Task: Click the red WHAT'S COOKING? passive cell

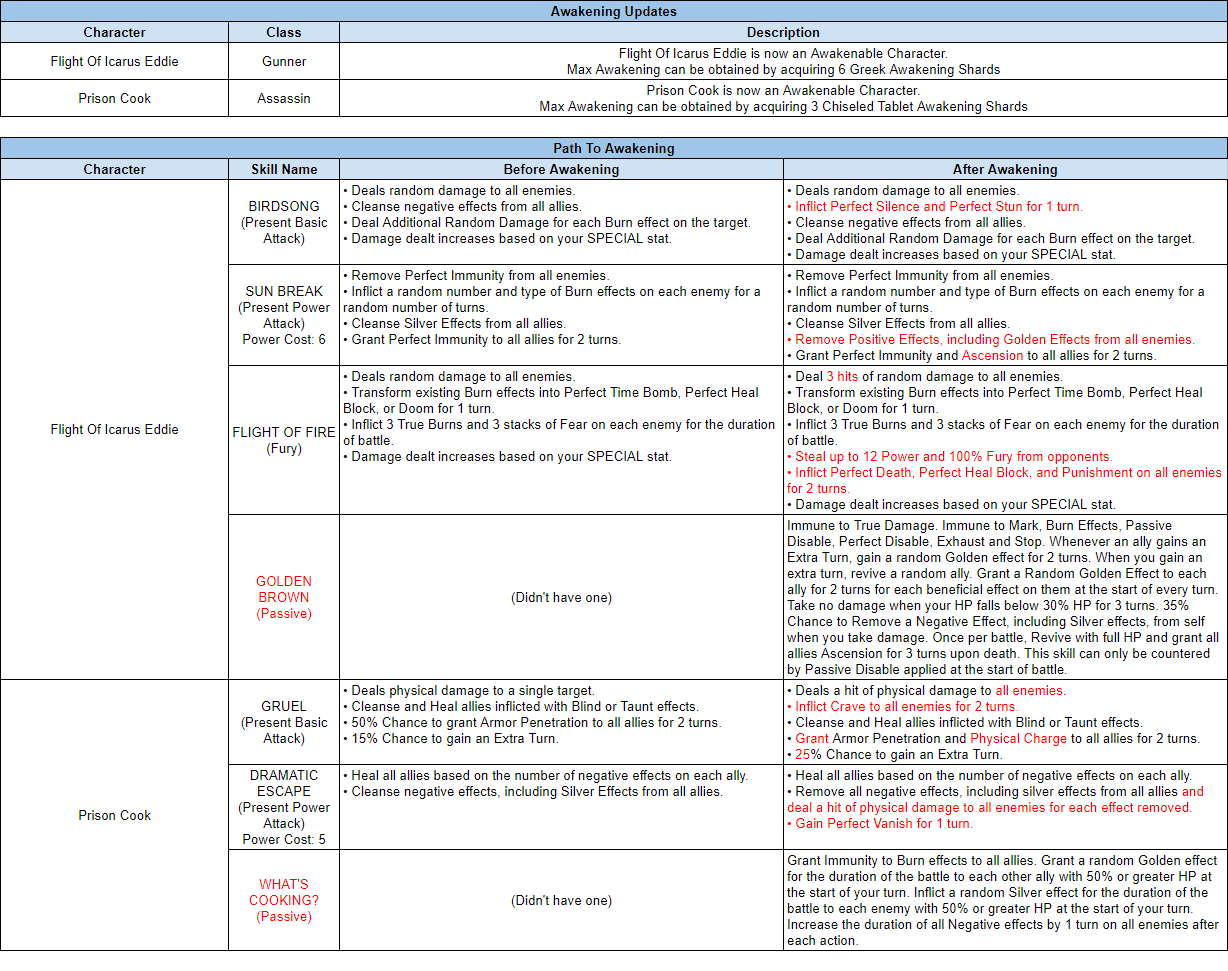Action: point(284,900)
